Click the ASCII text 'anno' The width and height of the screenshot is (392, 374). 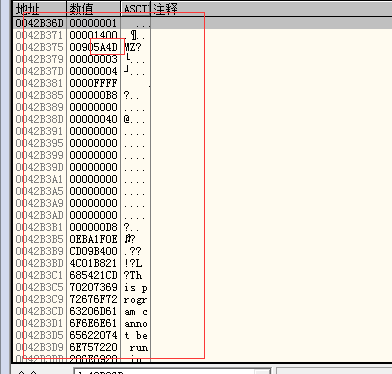[136, 323]
